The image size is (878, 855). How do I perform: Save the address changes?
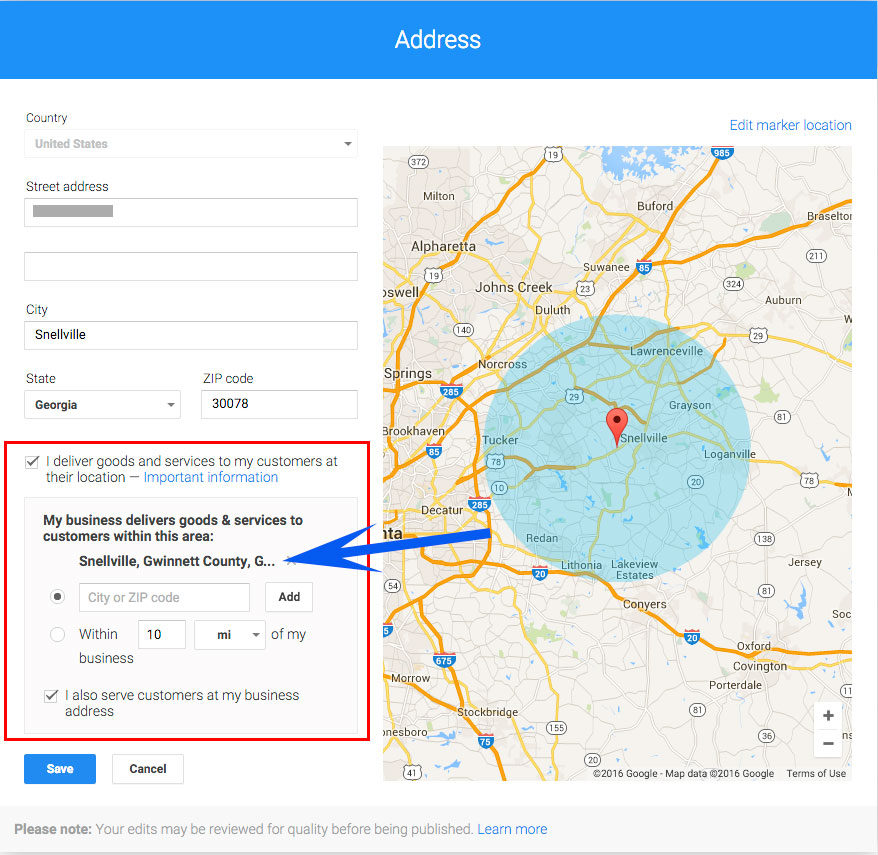(59, 768)
